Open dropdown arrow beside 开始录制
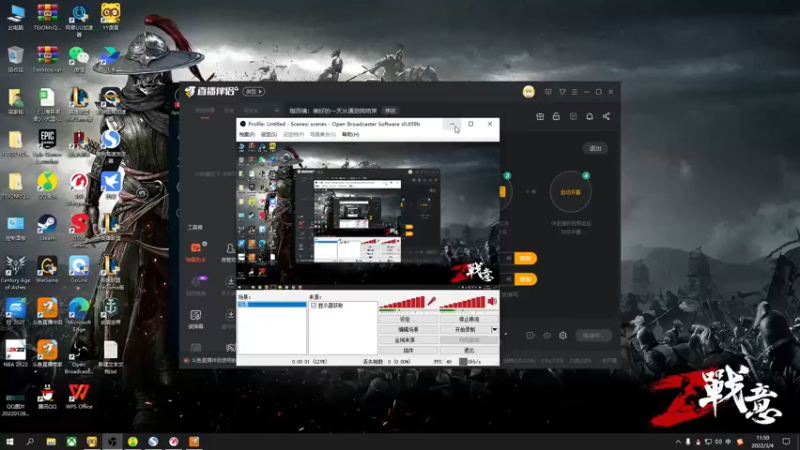Screen dimensions: 800x450 [x=494, y=330]
